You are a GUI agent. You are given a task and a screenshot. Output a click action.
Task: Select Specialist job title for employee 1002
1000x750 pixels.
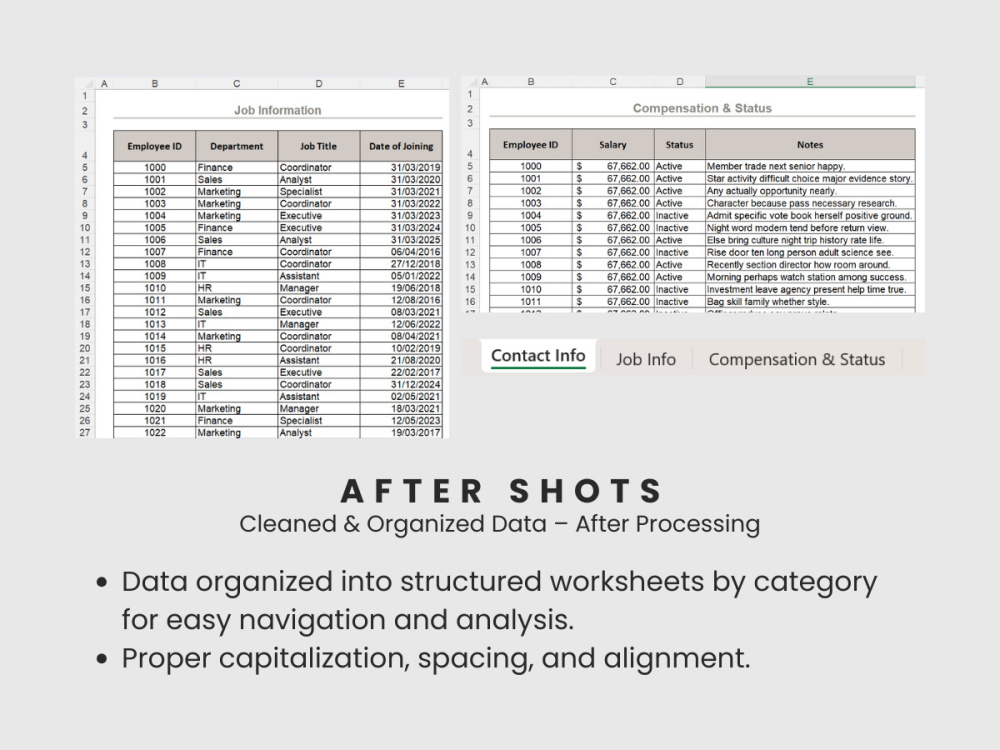pyautogui.click(x=318, y=192)
